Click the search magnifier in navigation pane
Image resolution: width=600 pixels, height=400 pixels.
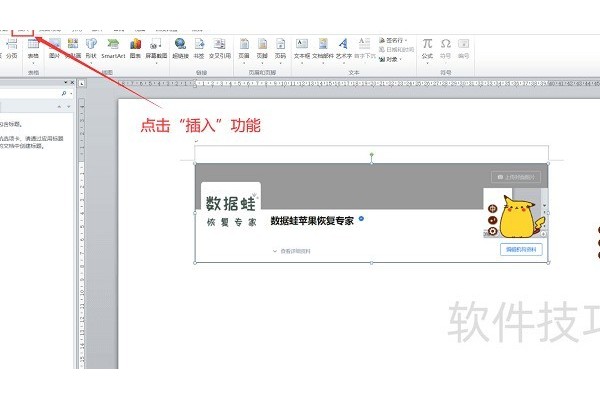point(64,93)
